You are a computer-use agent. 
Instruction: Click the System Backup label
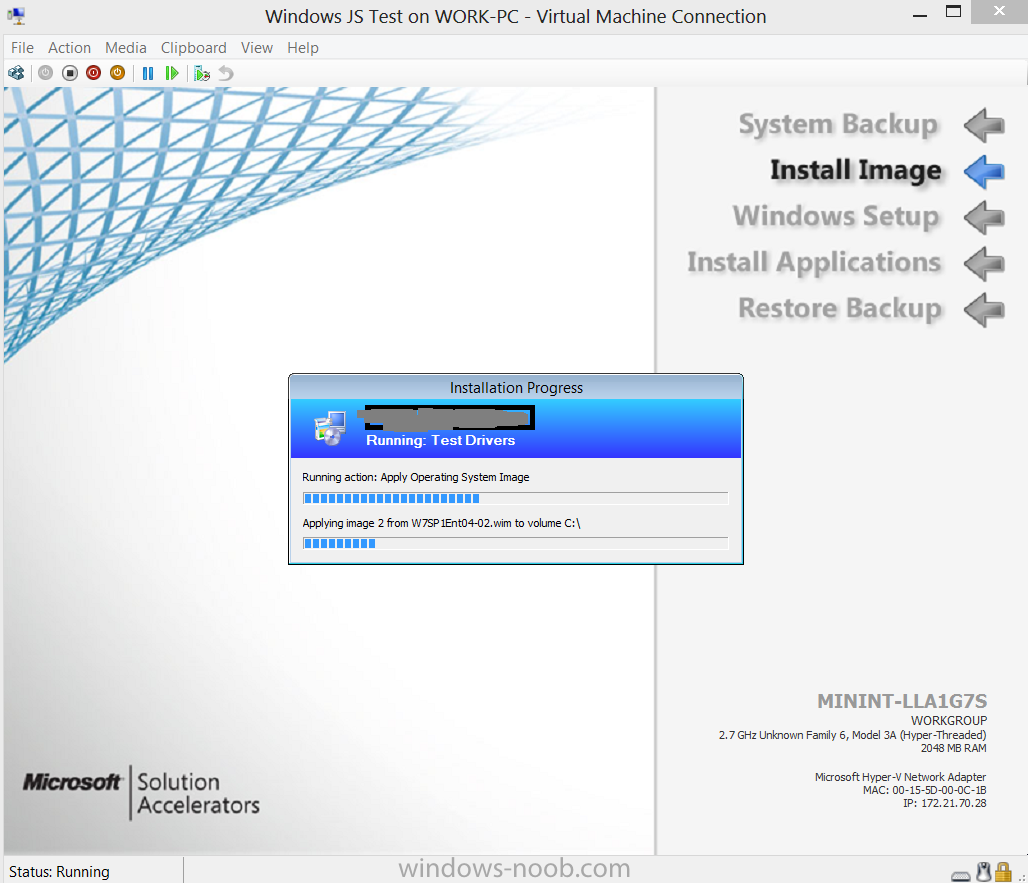[x=839, y=125]
